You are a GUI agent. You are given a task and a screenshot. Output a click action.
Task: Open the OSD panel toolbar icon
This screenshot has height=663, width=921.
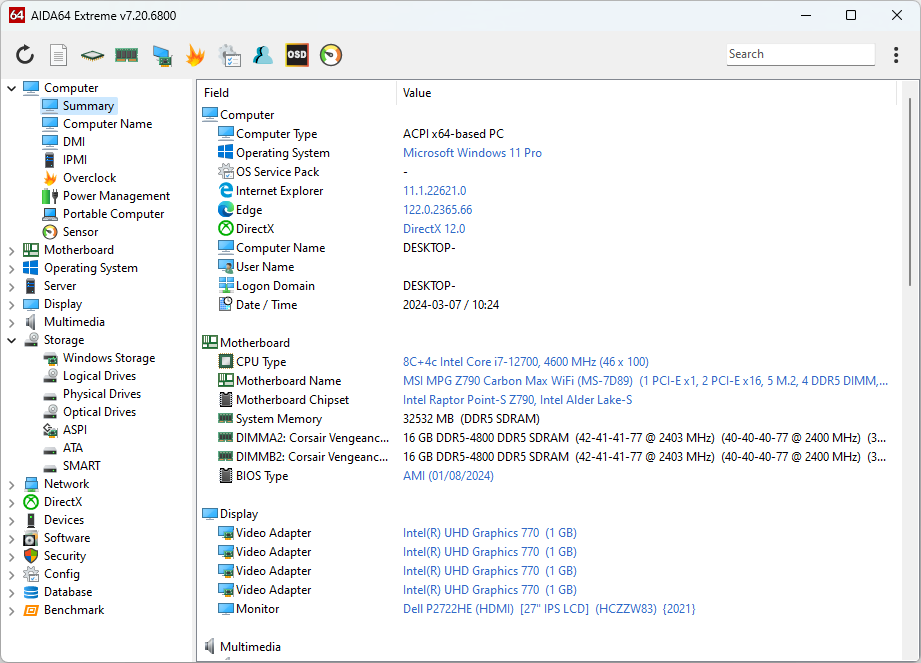[x=297, y=55]
